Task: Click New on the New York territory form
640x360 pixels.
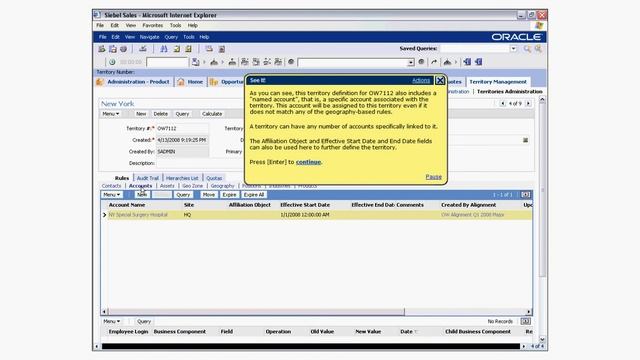Action: pos(141,114)
